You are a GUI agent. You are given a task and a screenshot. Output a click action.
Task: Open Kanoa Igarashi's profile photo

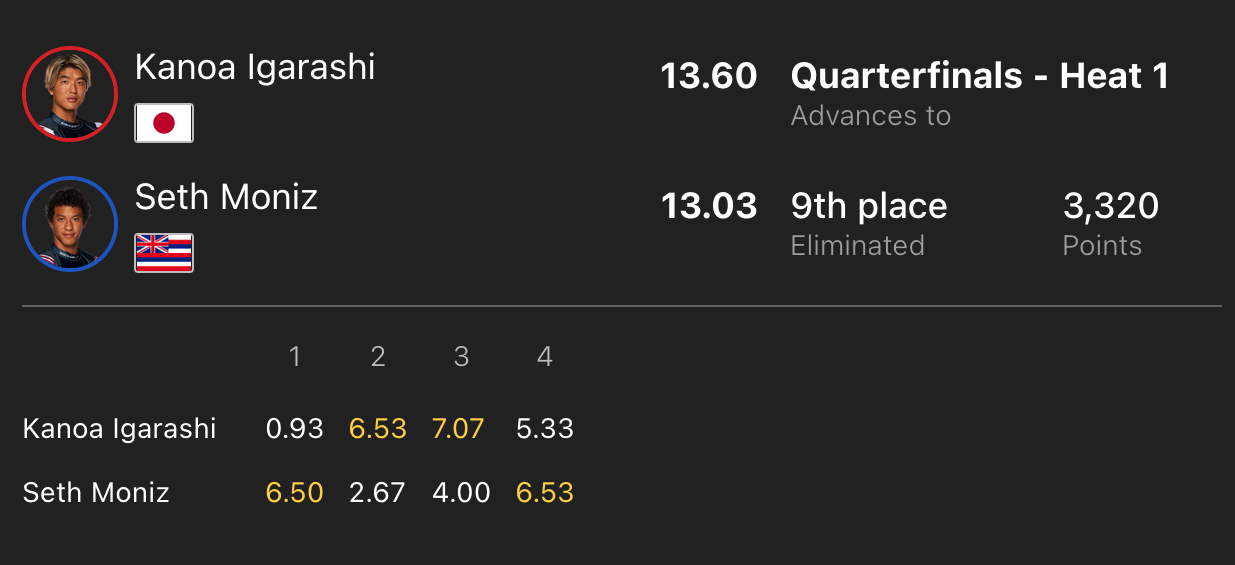(x=70, y=94)
